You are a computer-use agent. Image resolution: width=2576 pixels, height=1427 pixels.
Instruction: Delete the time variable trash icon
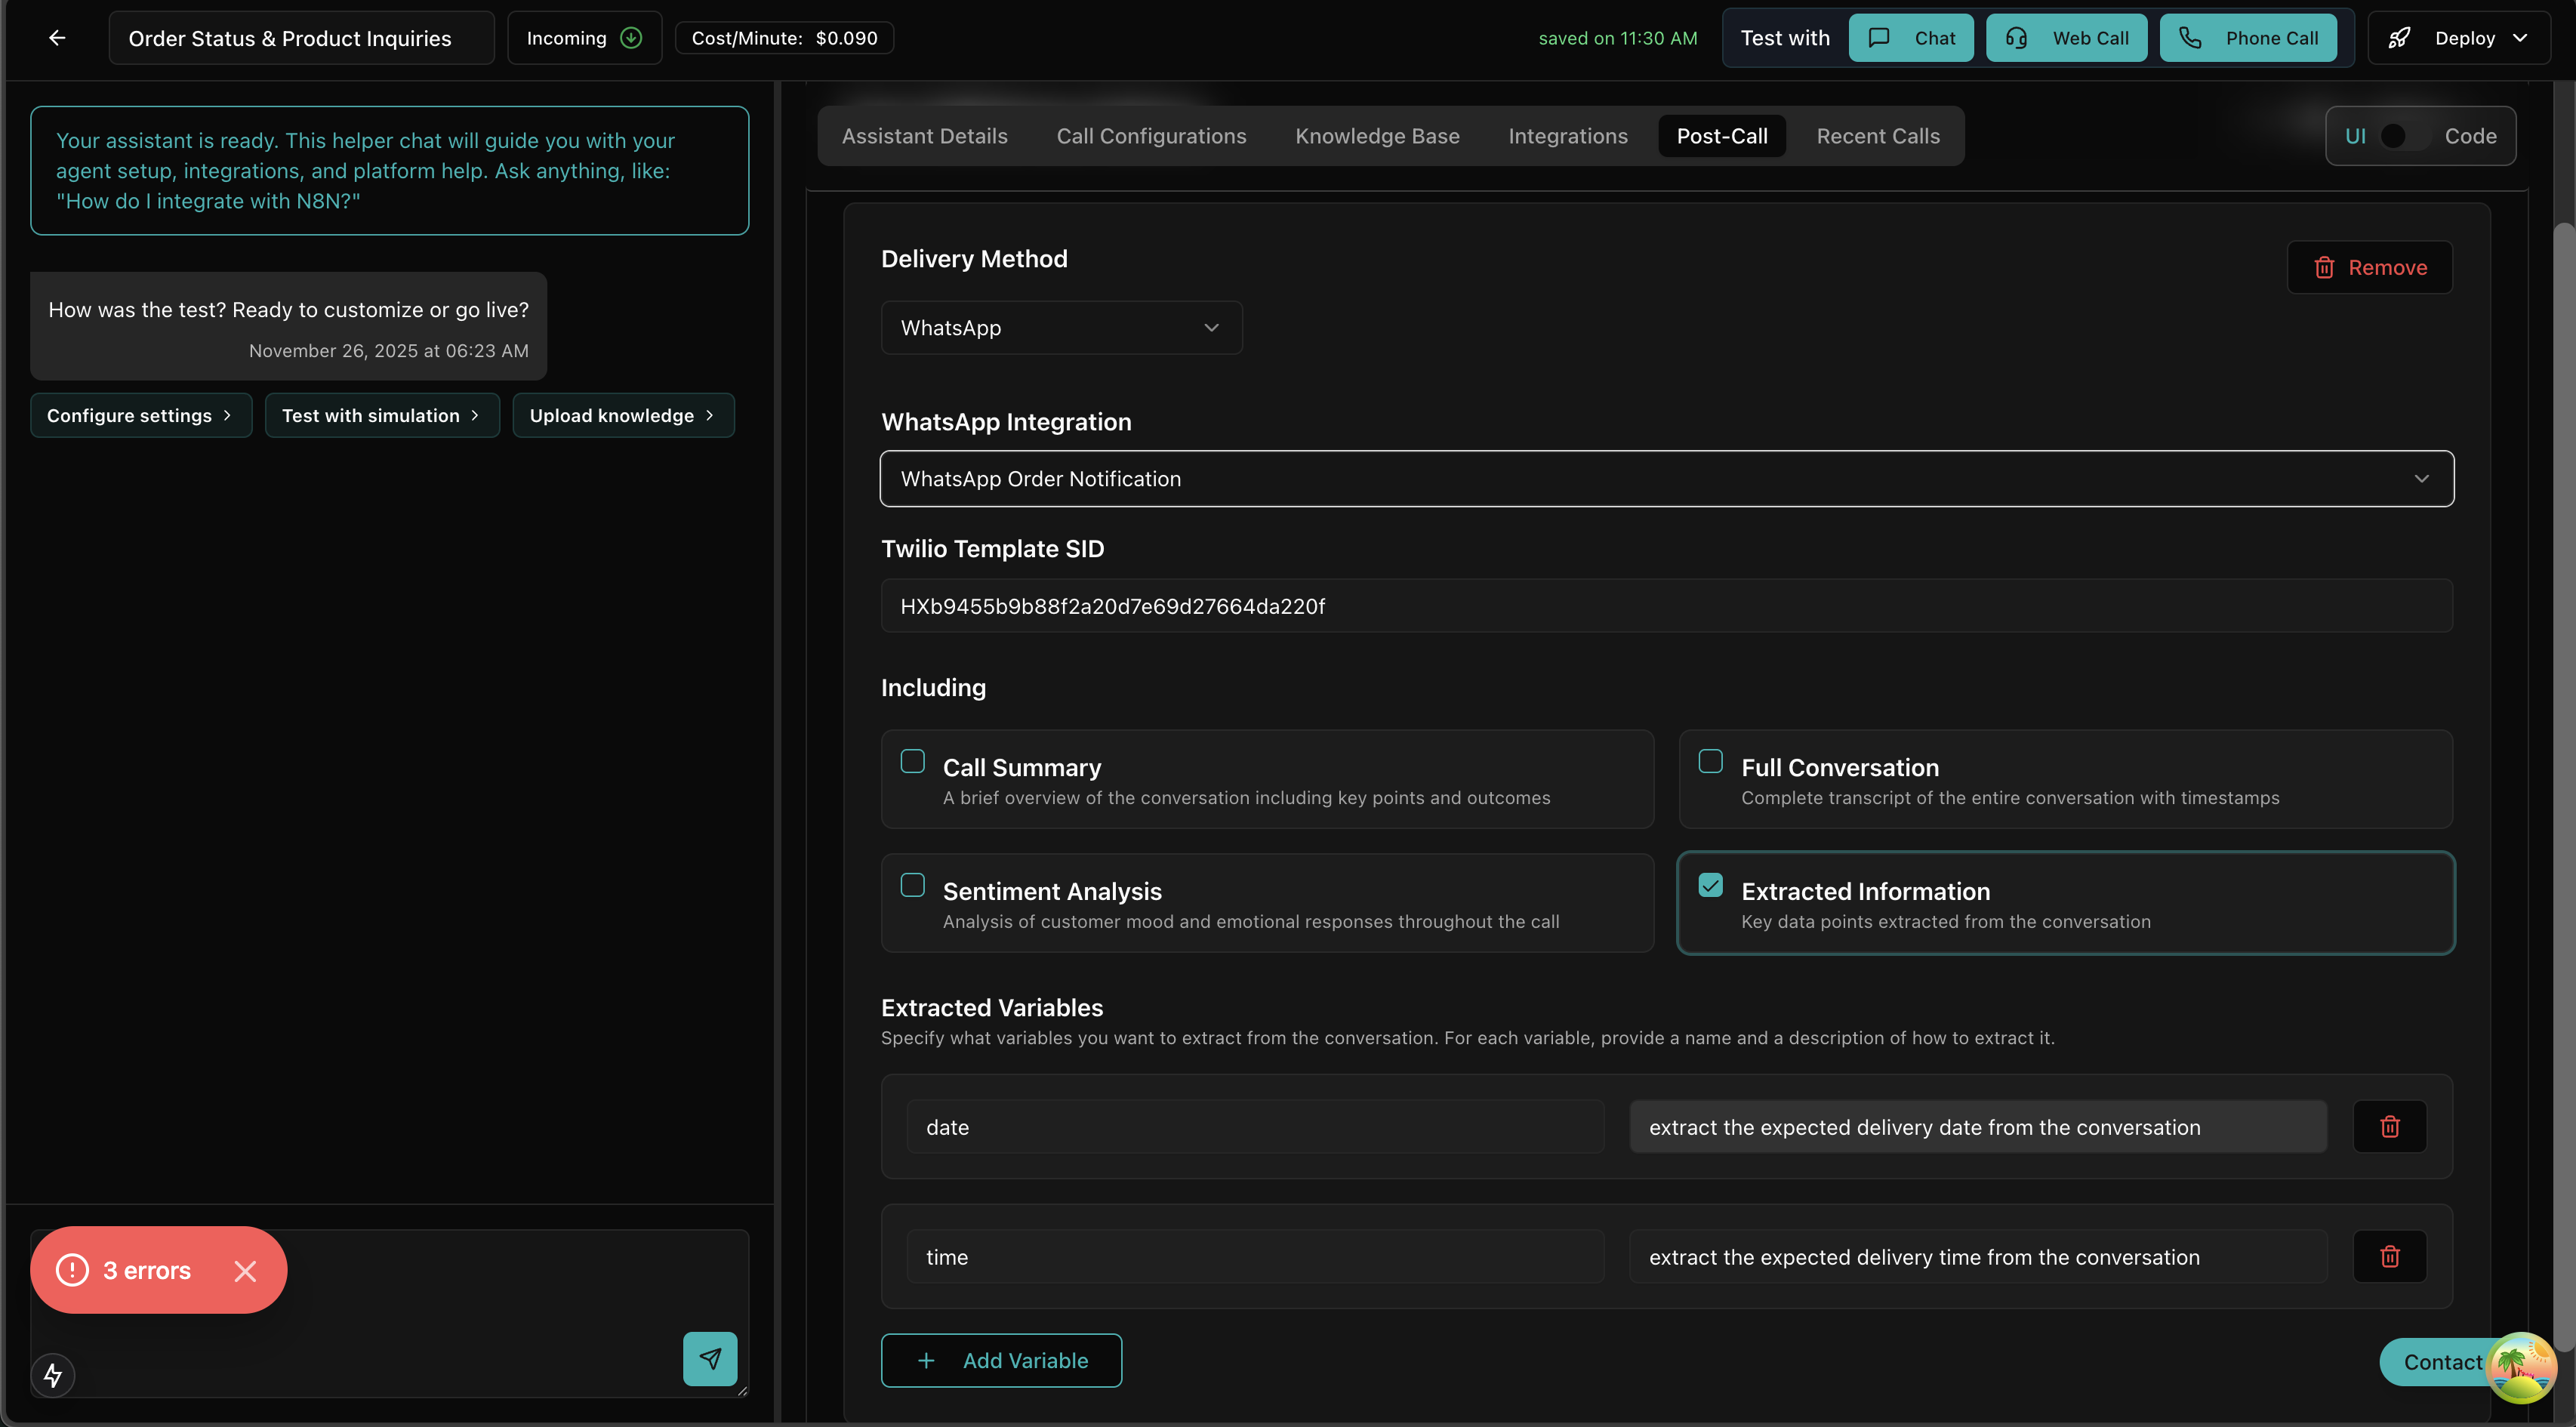click(2390, 1256)
